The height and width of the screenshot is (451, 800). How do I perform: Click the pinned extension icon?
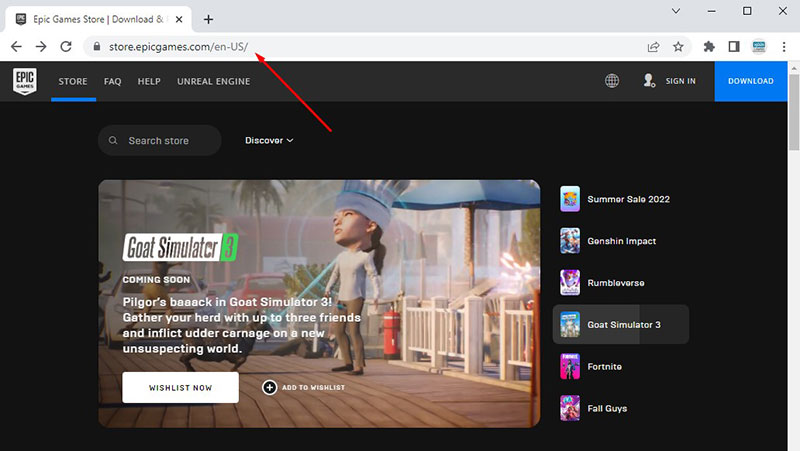(x=759, y=47)
